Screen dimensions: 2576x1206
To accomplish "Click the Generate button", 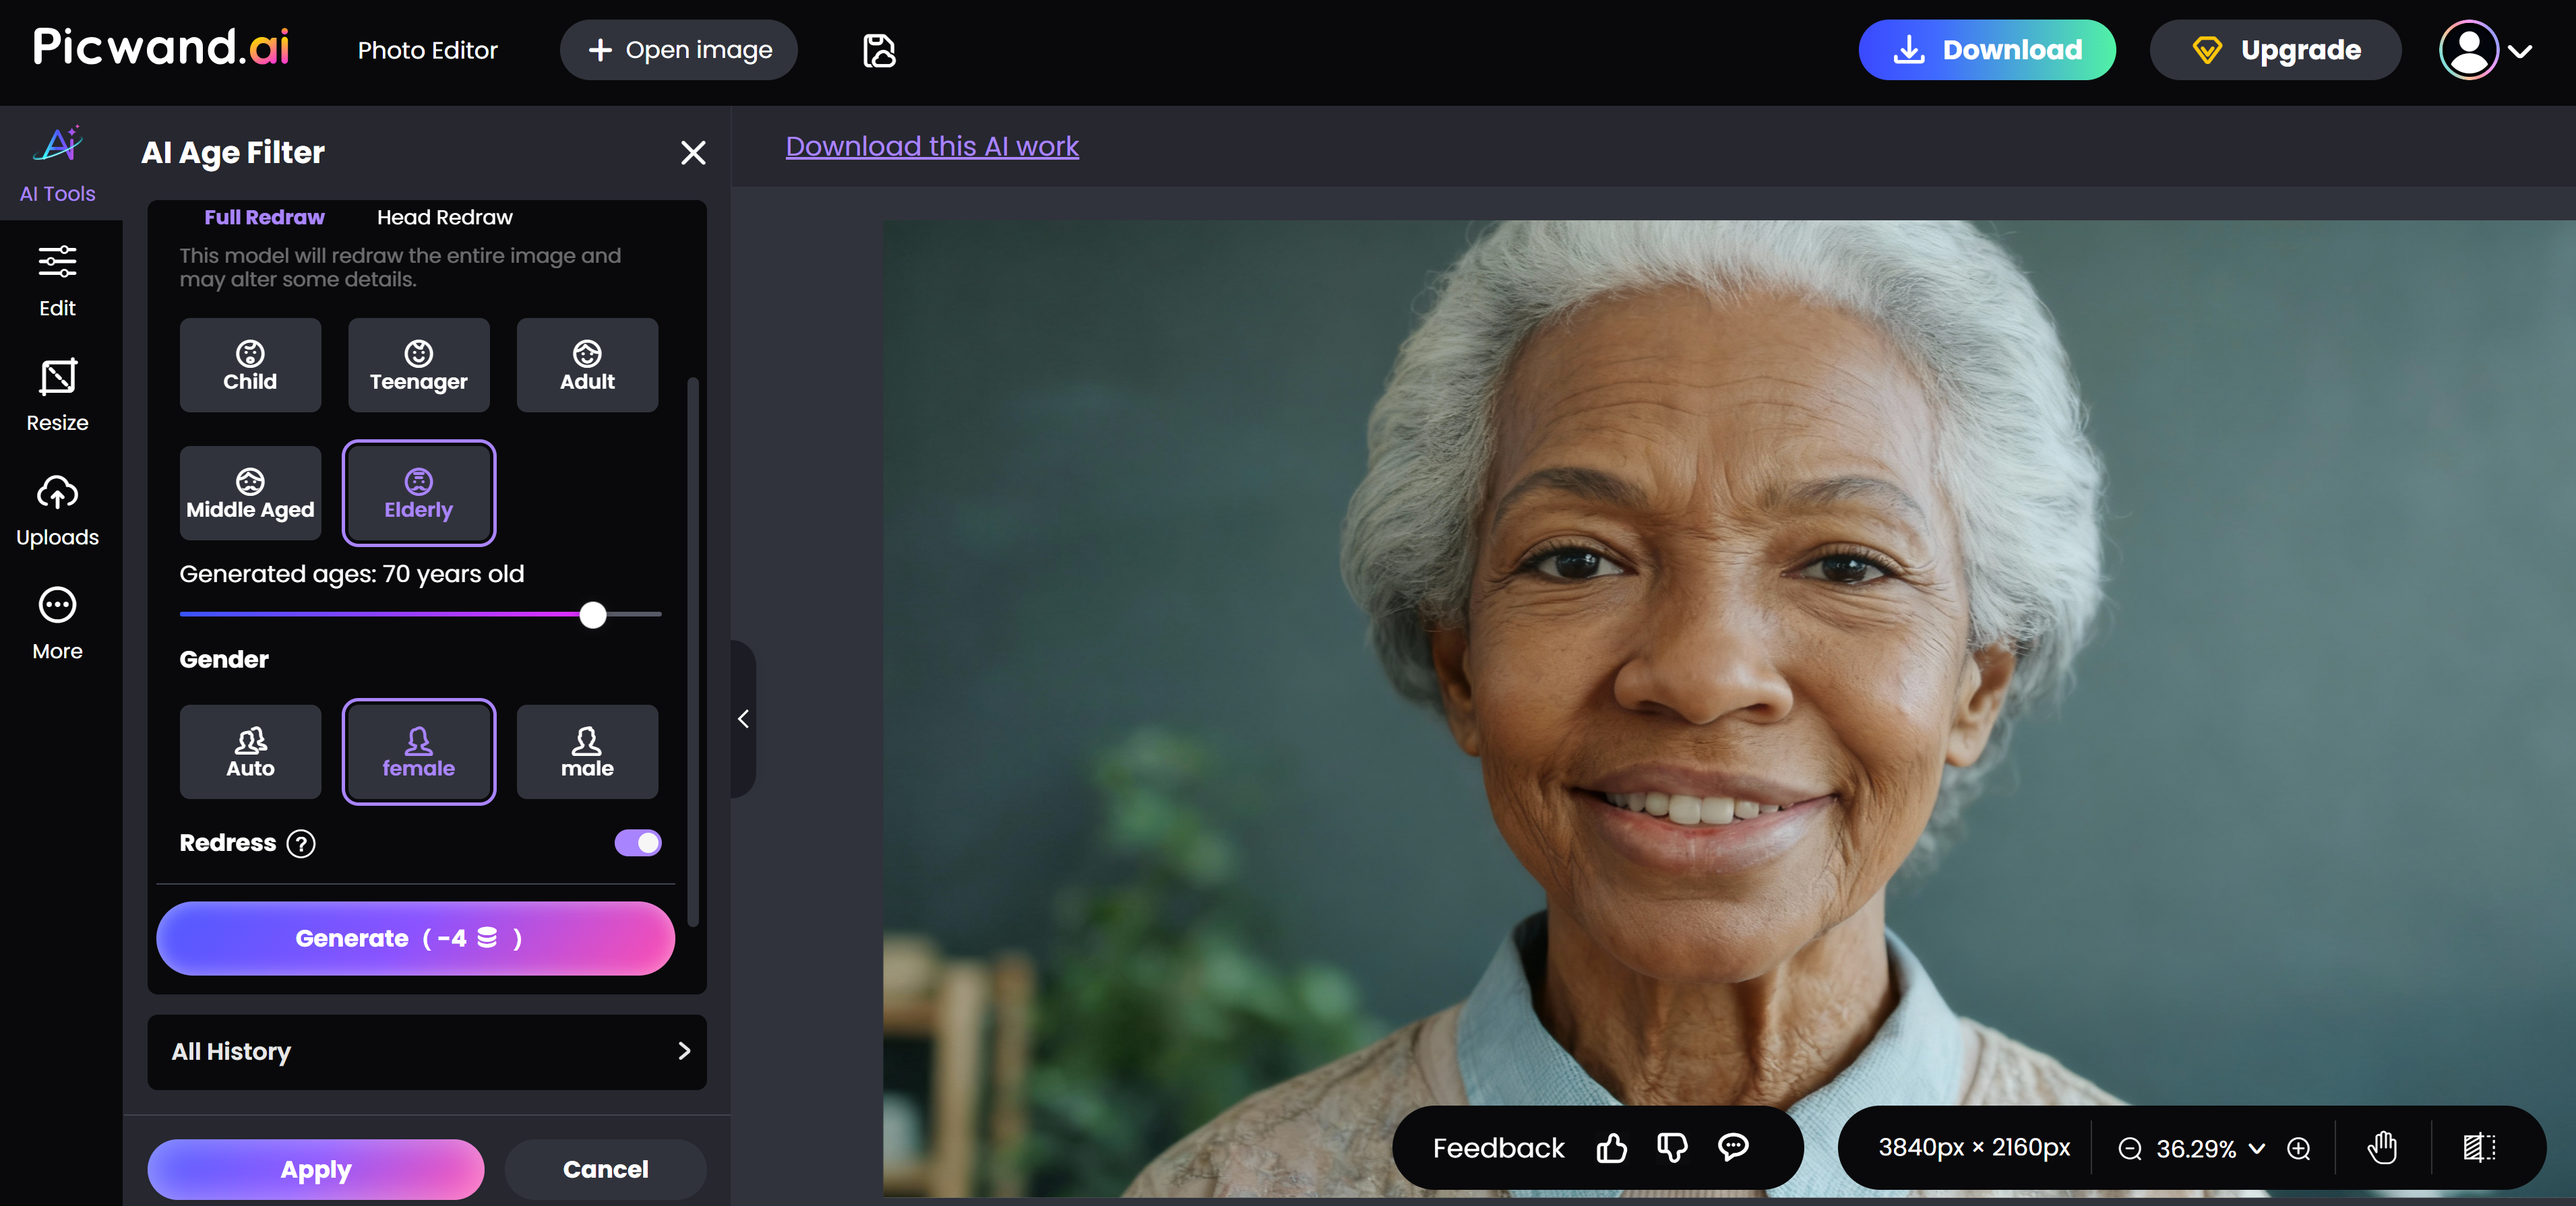I will (415, 938).
